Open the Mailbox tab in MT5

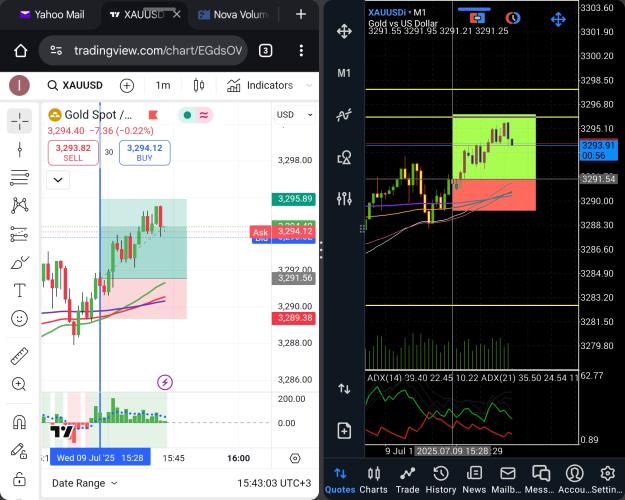(507, 480)
